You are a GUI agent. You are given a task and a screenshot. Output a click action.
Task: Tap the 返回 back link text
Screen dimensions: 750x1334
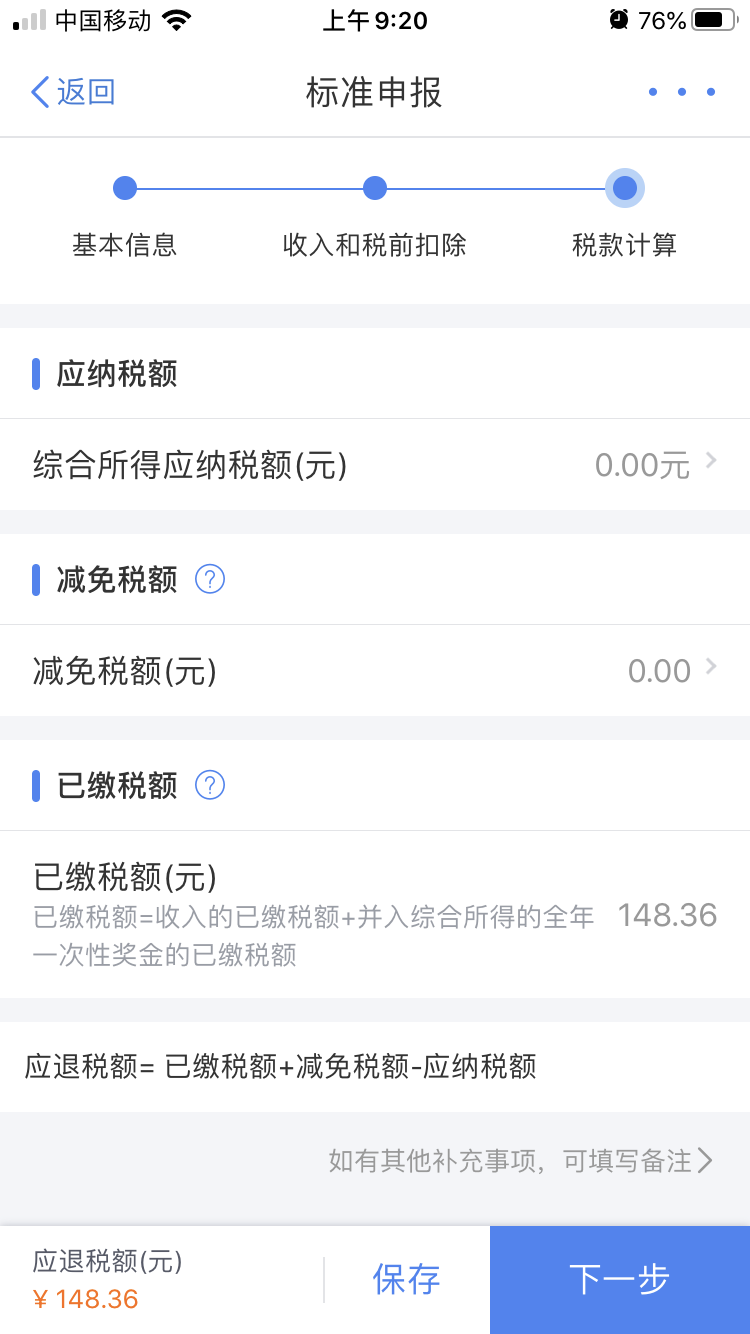86,92
